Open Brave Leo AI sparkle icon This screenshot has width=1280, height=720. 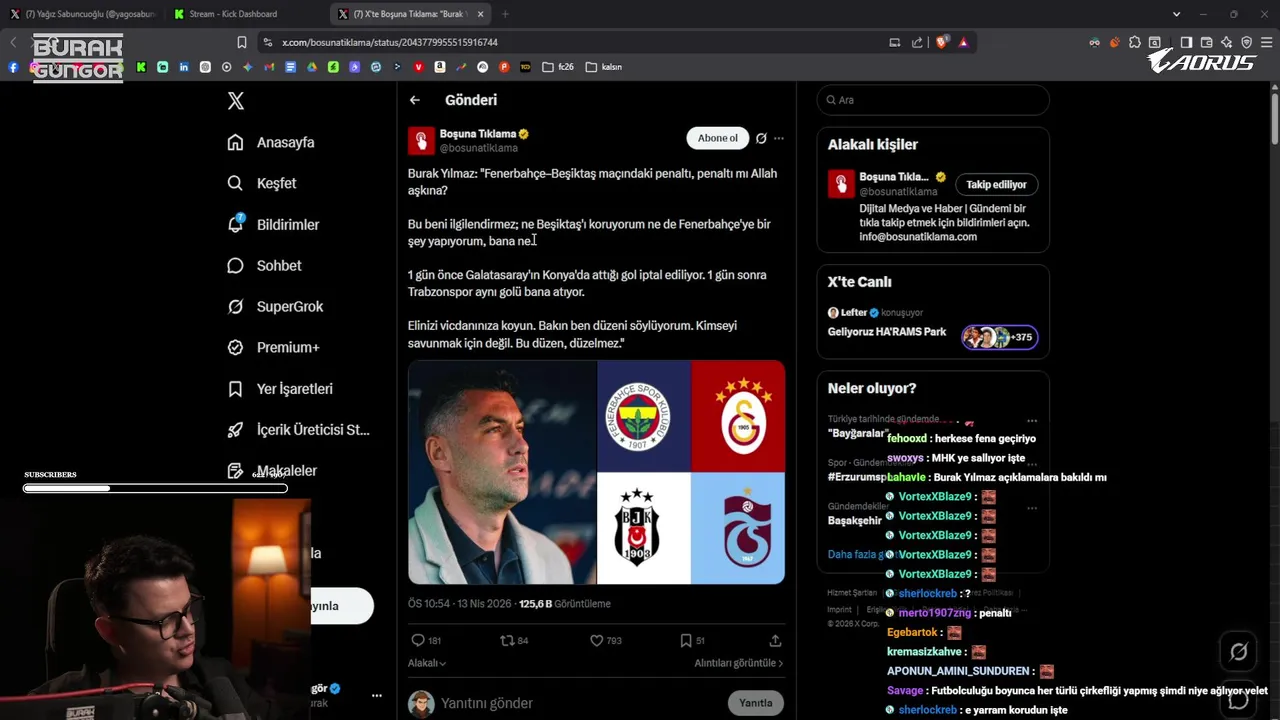pyautogui.click(x=1226, y=42)
